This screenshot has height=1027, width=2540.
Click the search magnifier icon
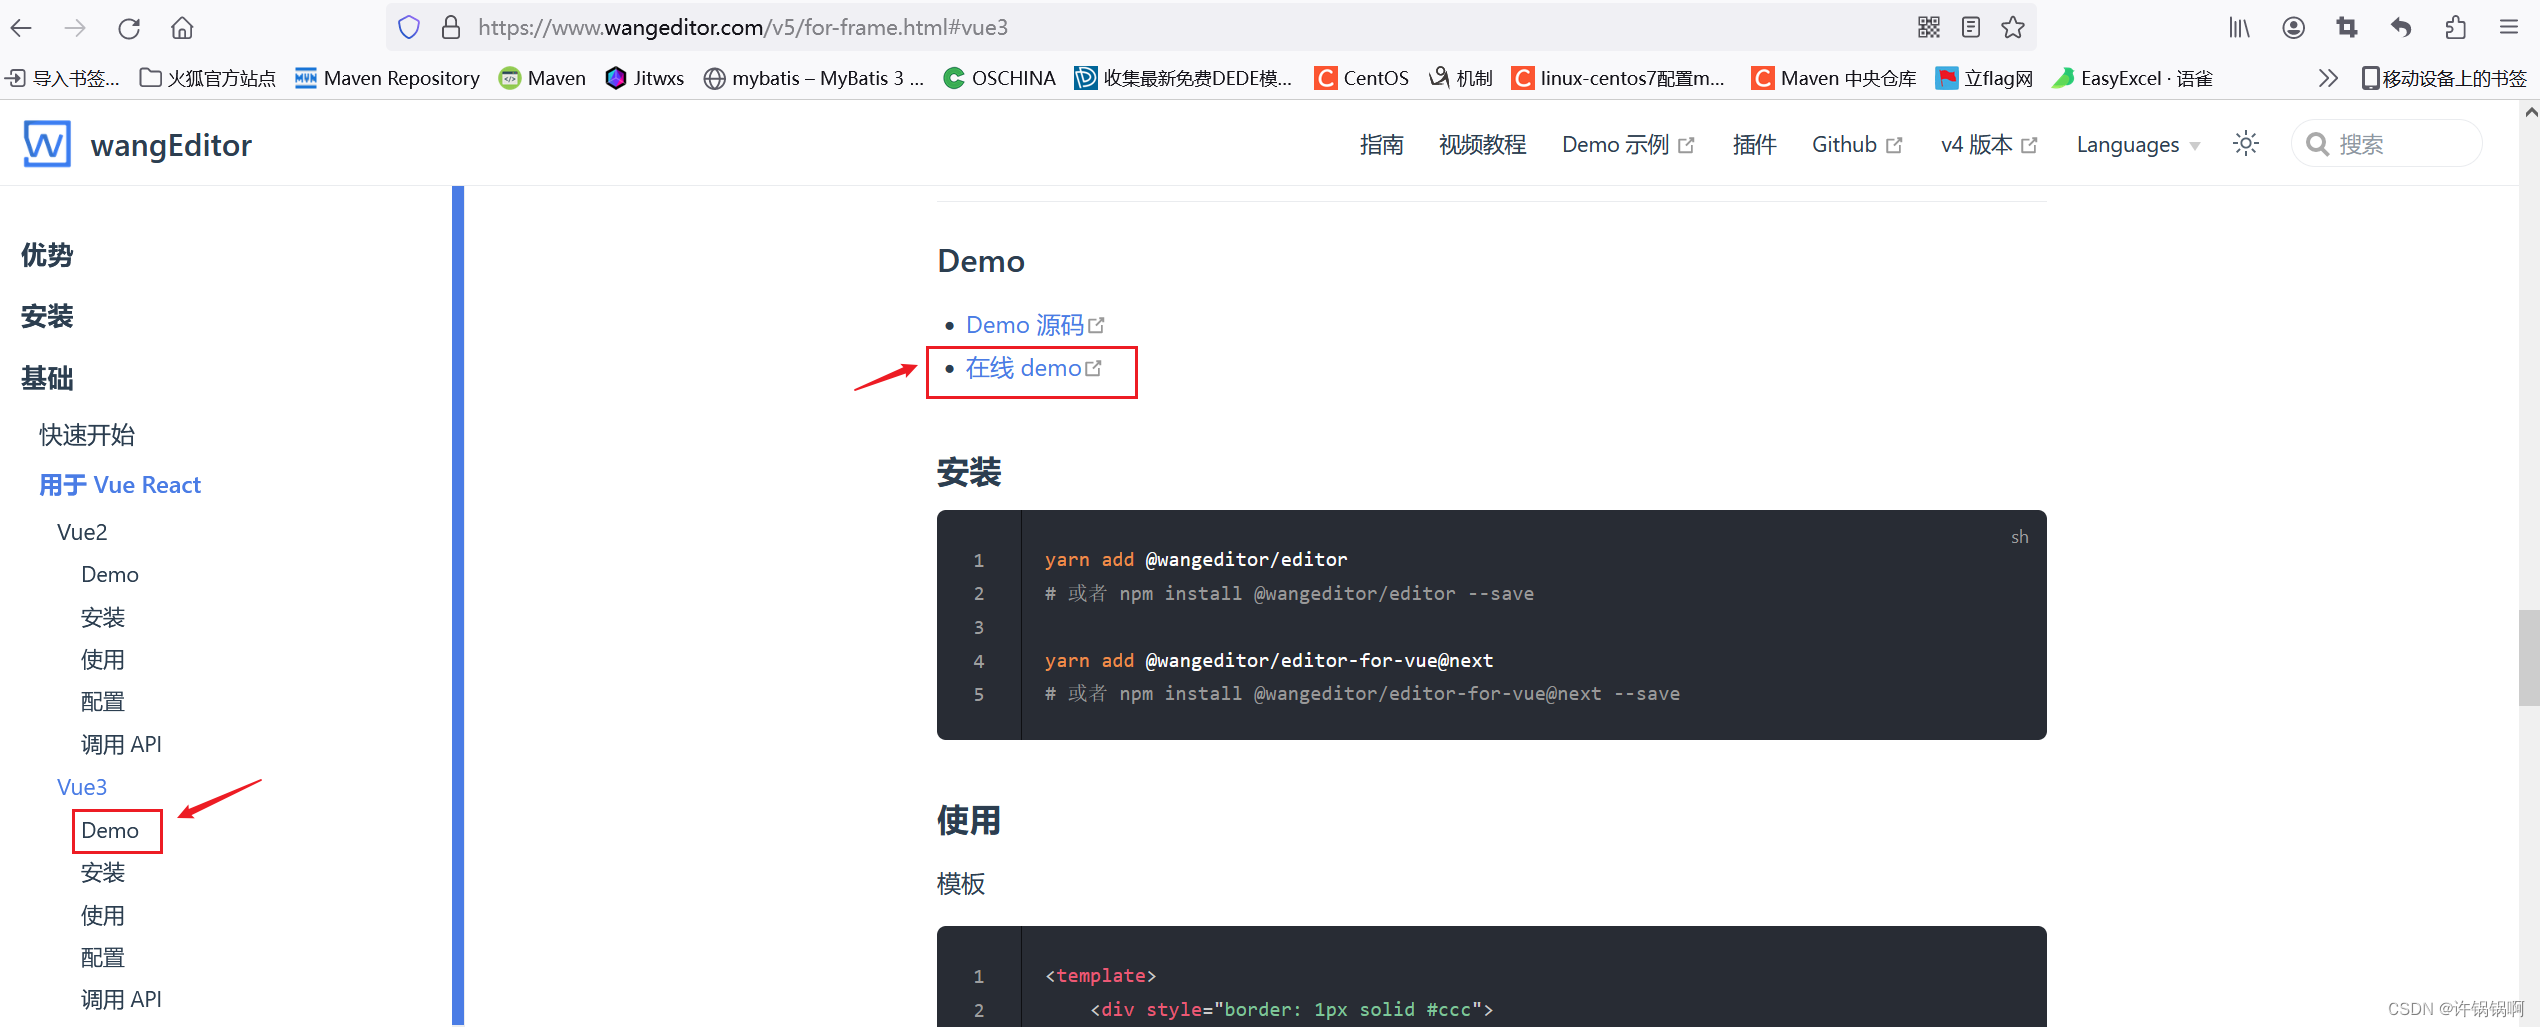point(2317,145)
